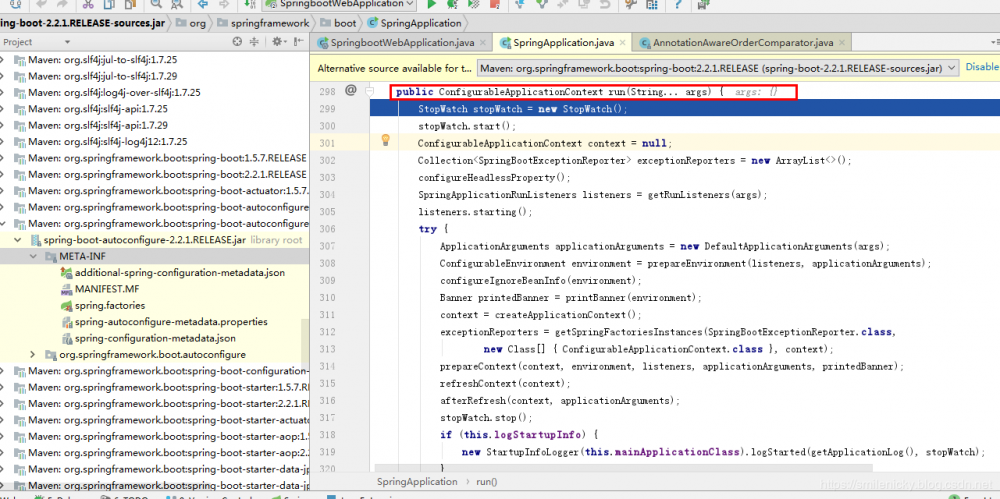
Task: Switch to AnnotationAwareOrderComparator.java tab
Action: coord(741,43)
